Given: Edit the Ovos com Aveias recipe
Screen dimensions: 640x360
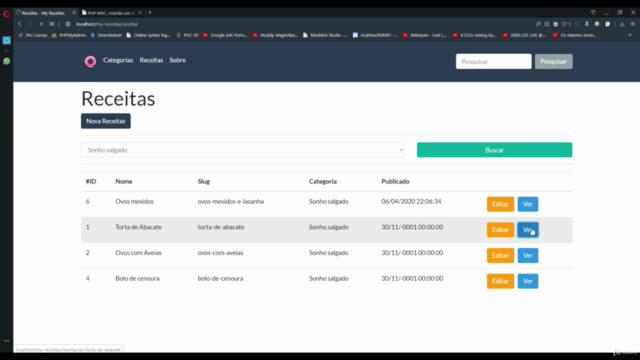Looking at the screenshot, I should pos(500,256).
